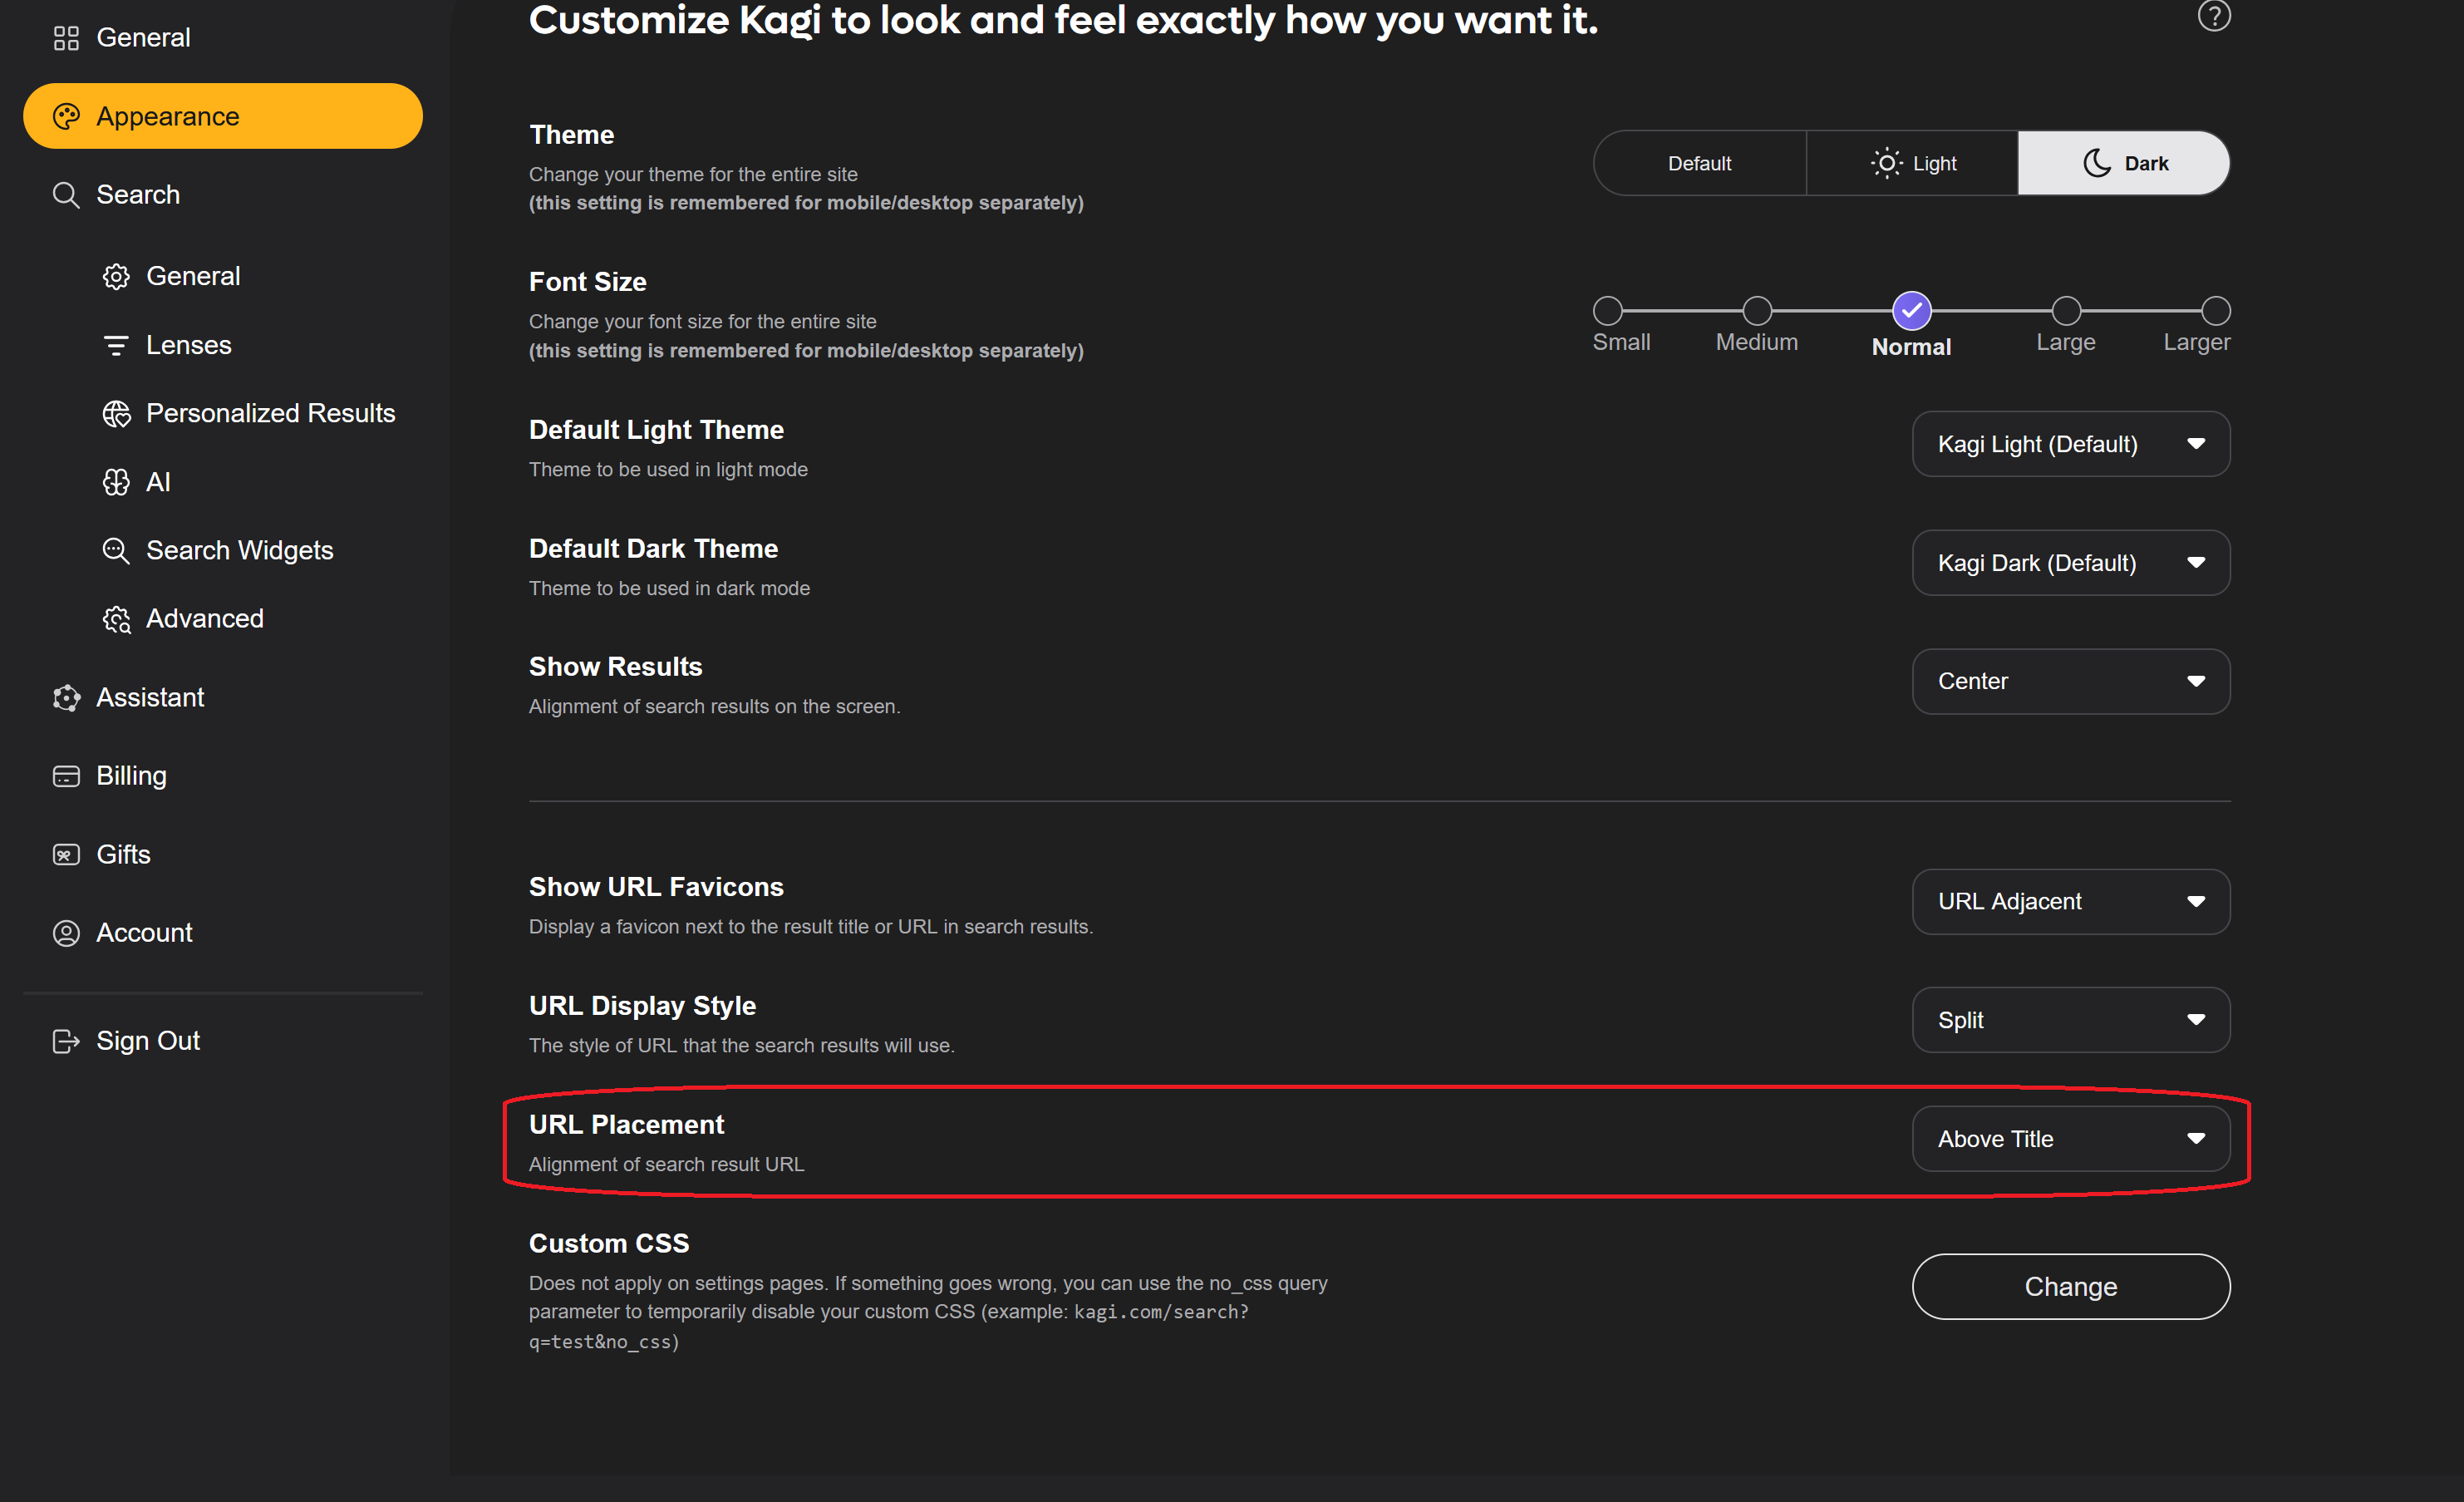Click the Billing card icon
Image resolution: width=2464 pixels, height=1502 pixels.
point(66,776)
